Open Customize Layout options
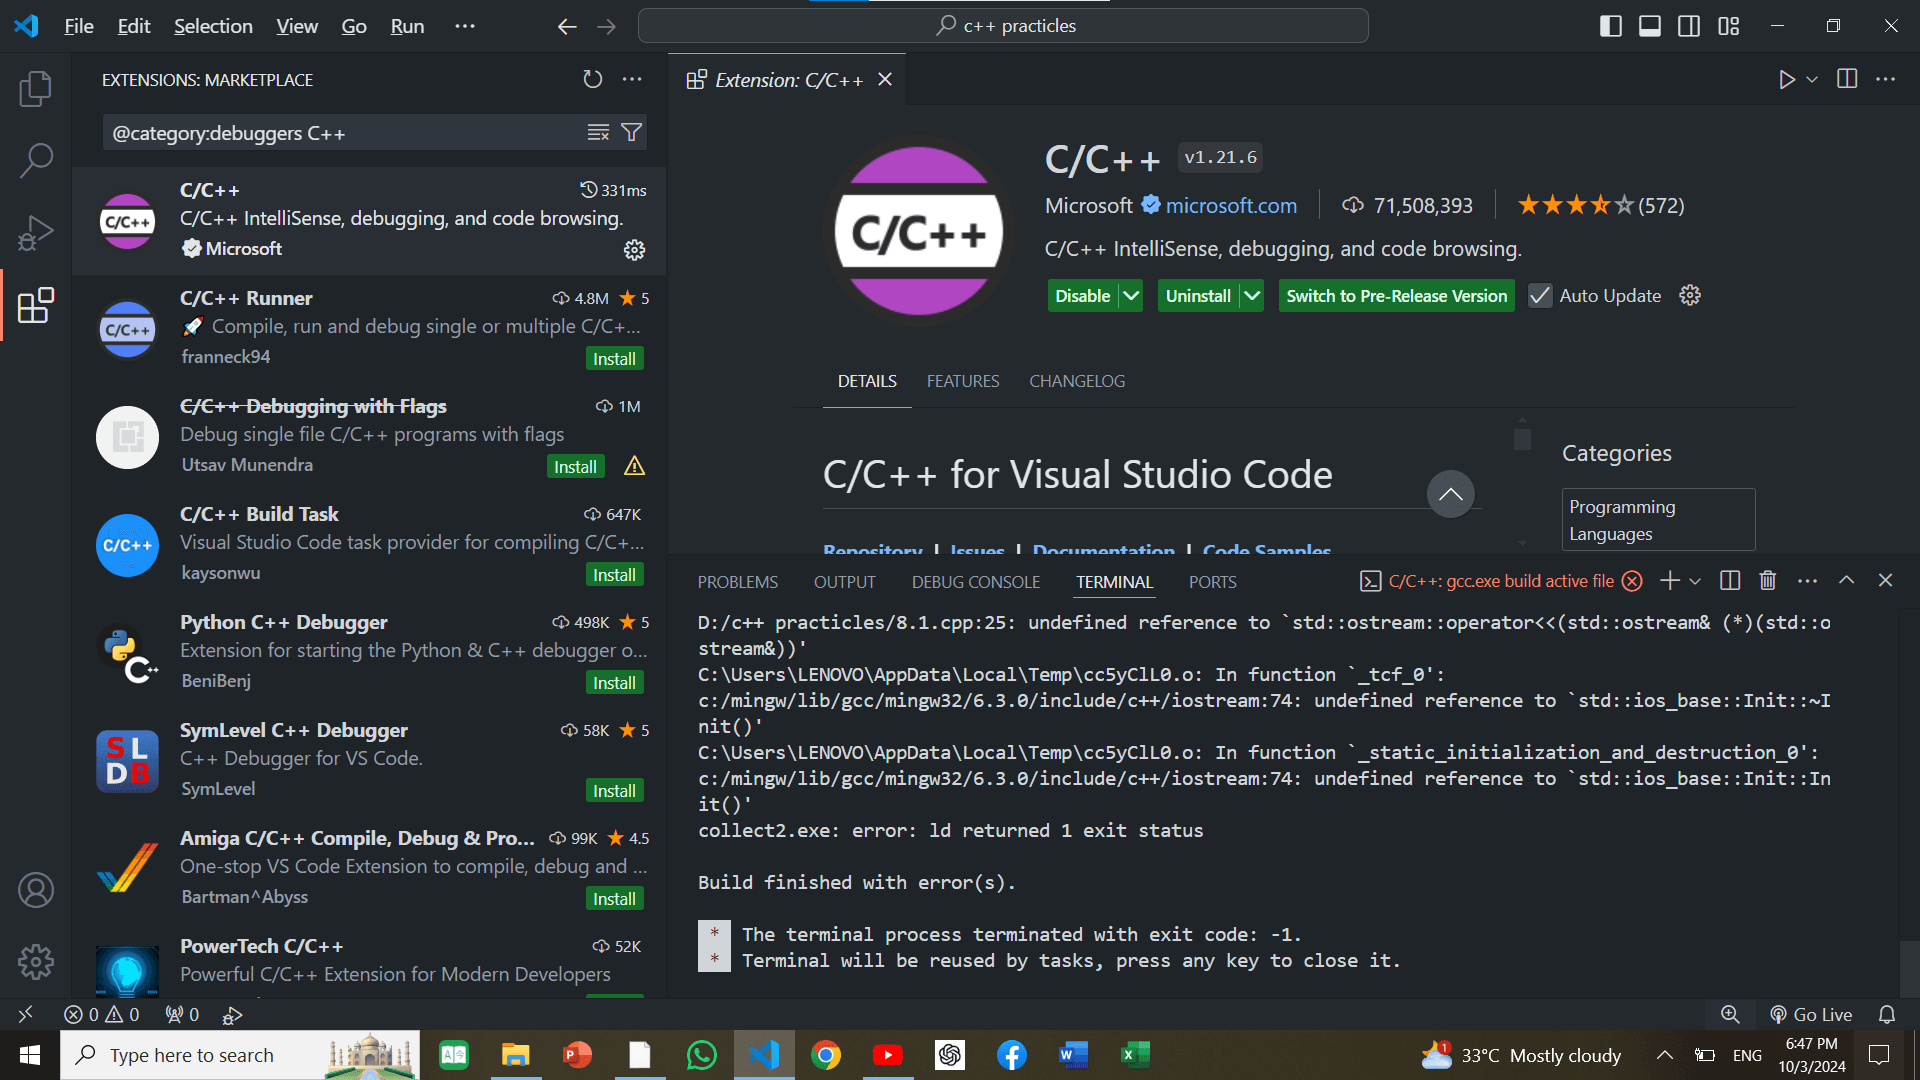 tap(1729, 26)
